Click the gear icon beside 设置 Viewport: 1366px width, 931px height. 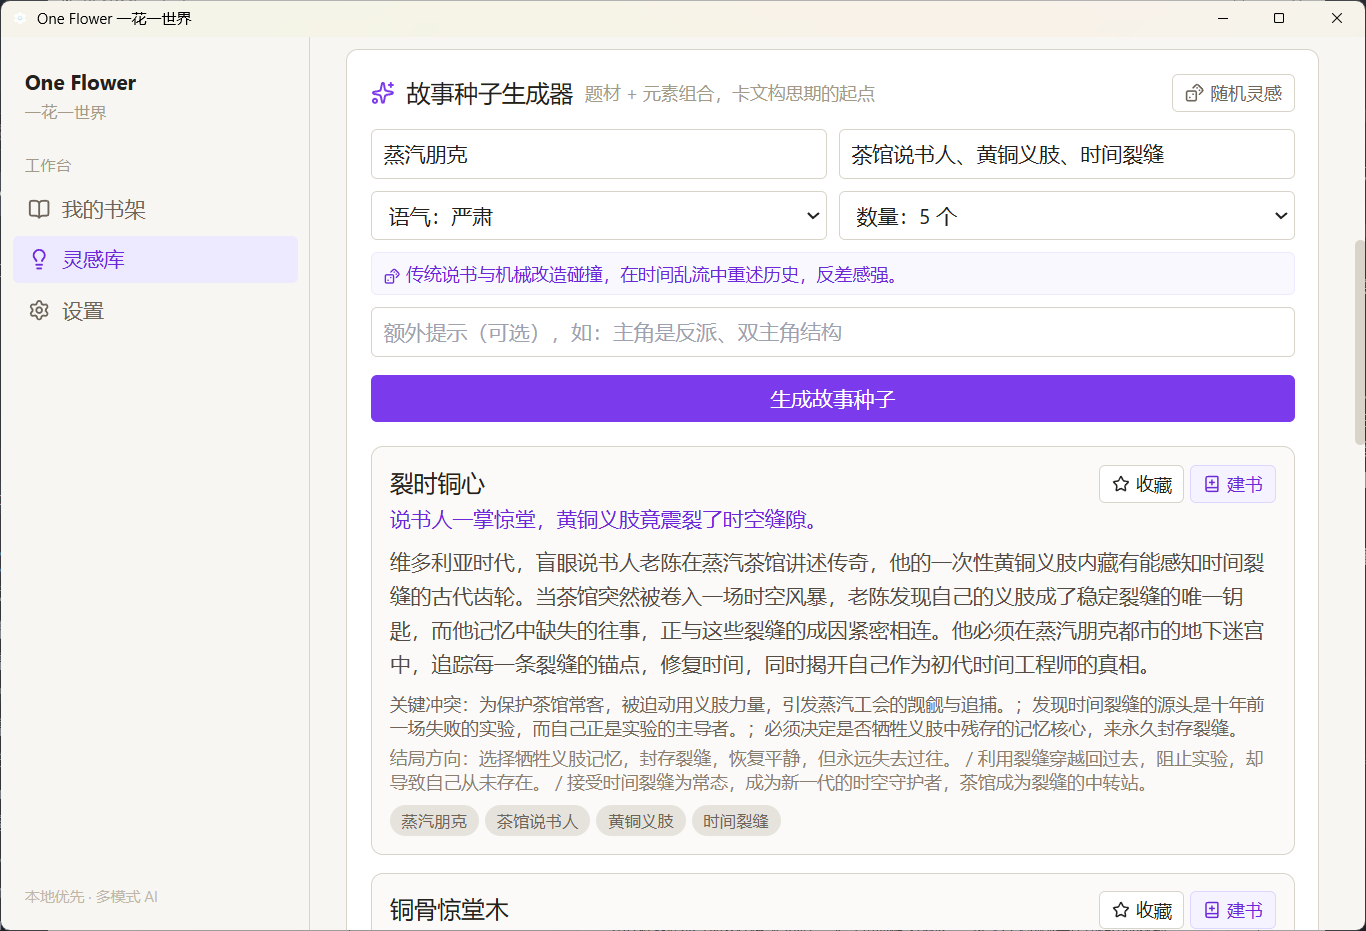(x=39, y=311)
